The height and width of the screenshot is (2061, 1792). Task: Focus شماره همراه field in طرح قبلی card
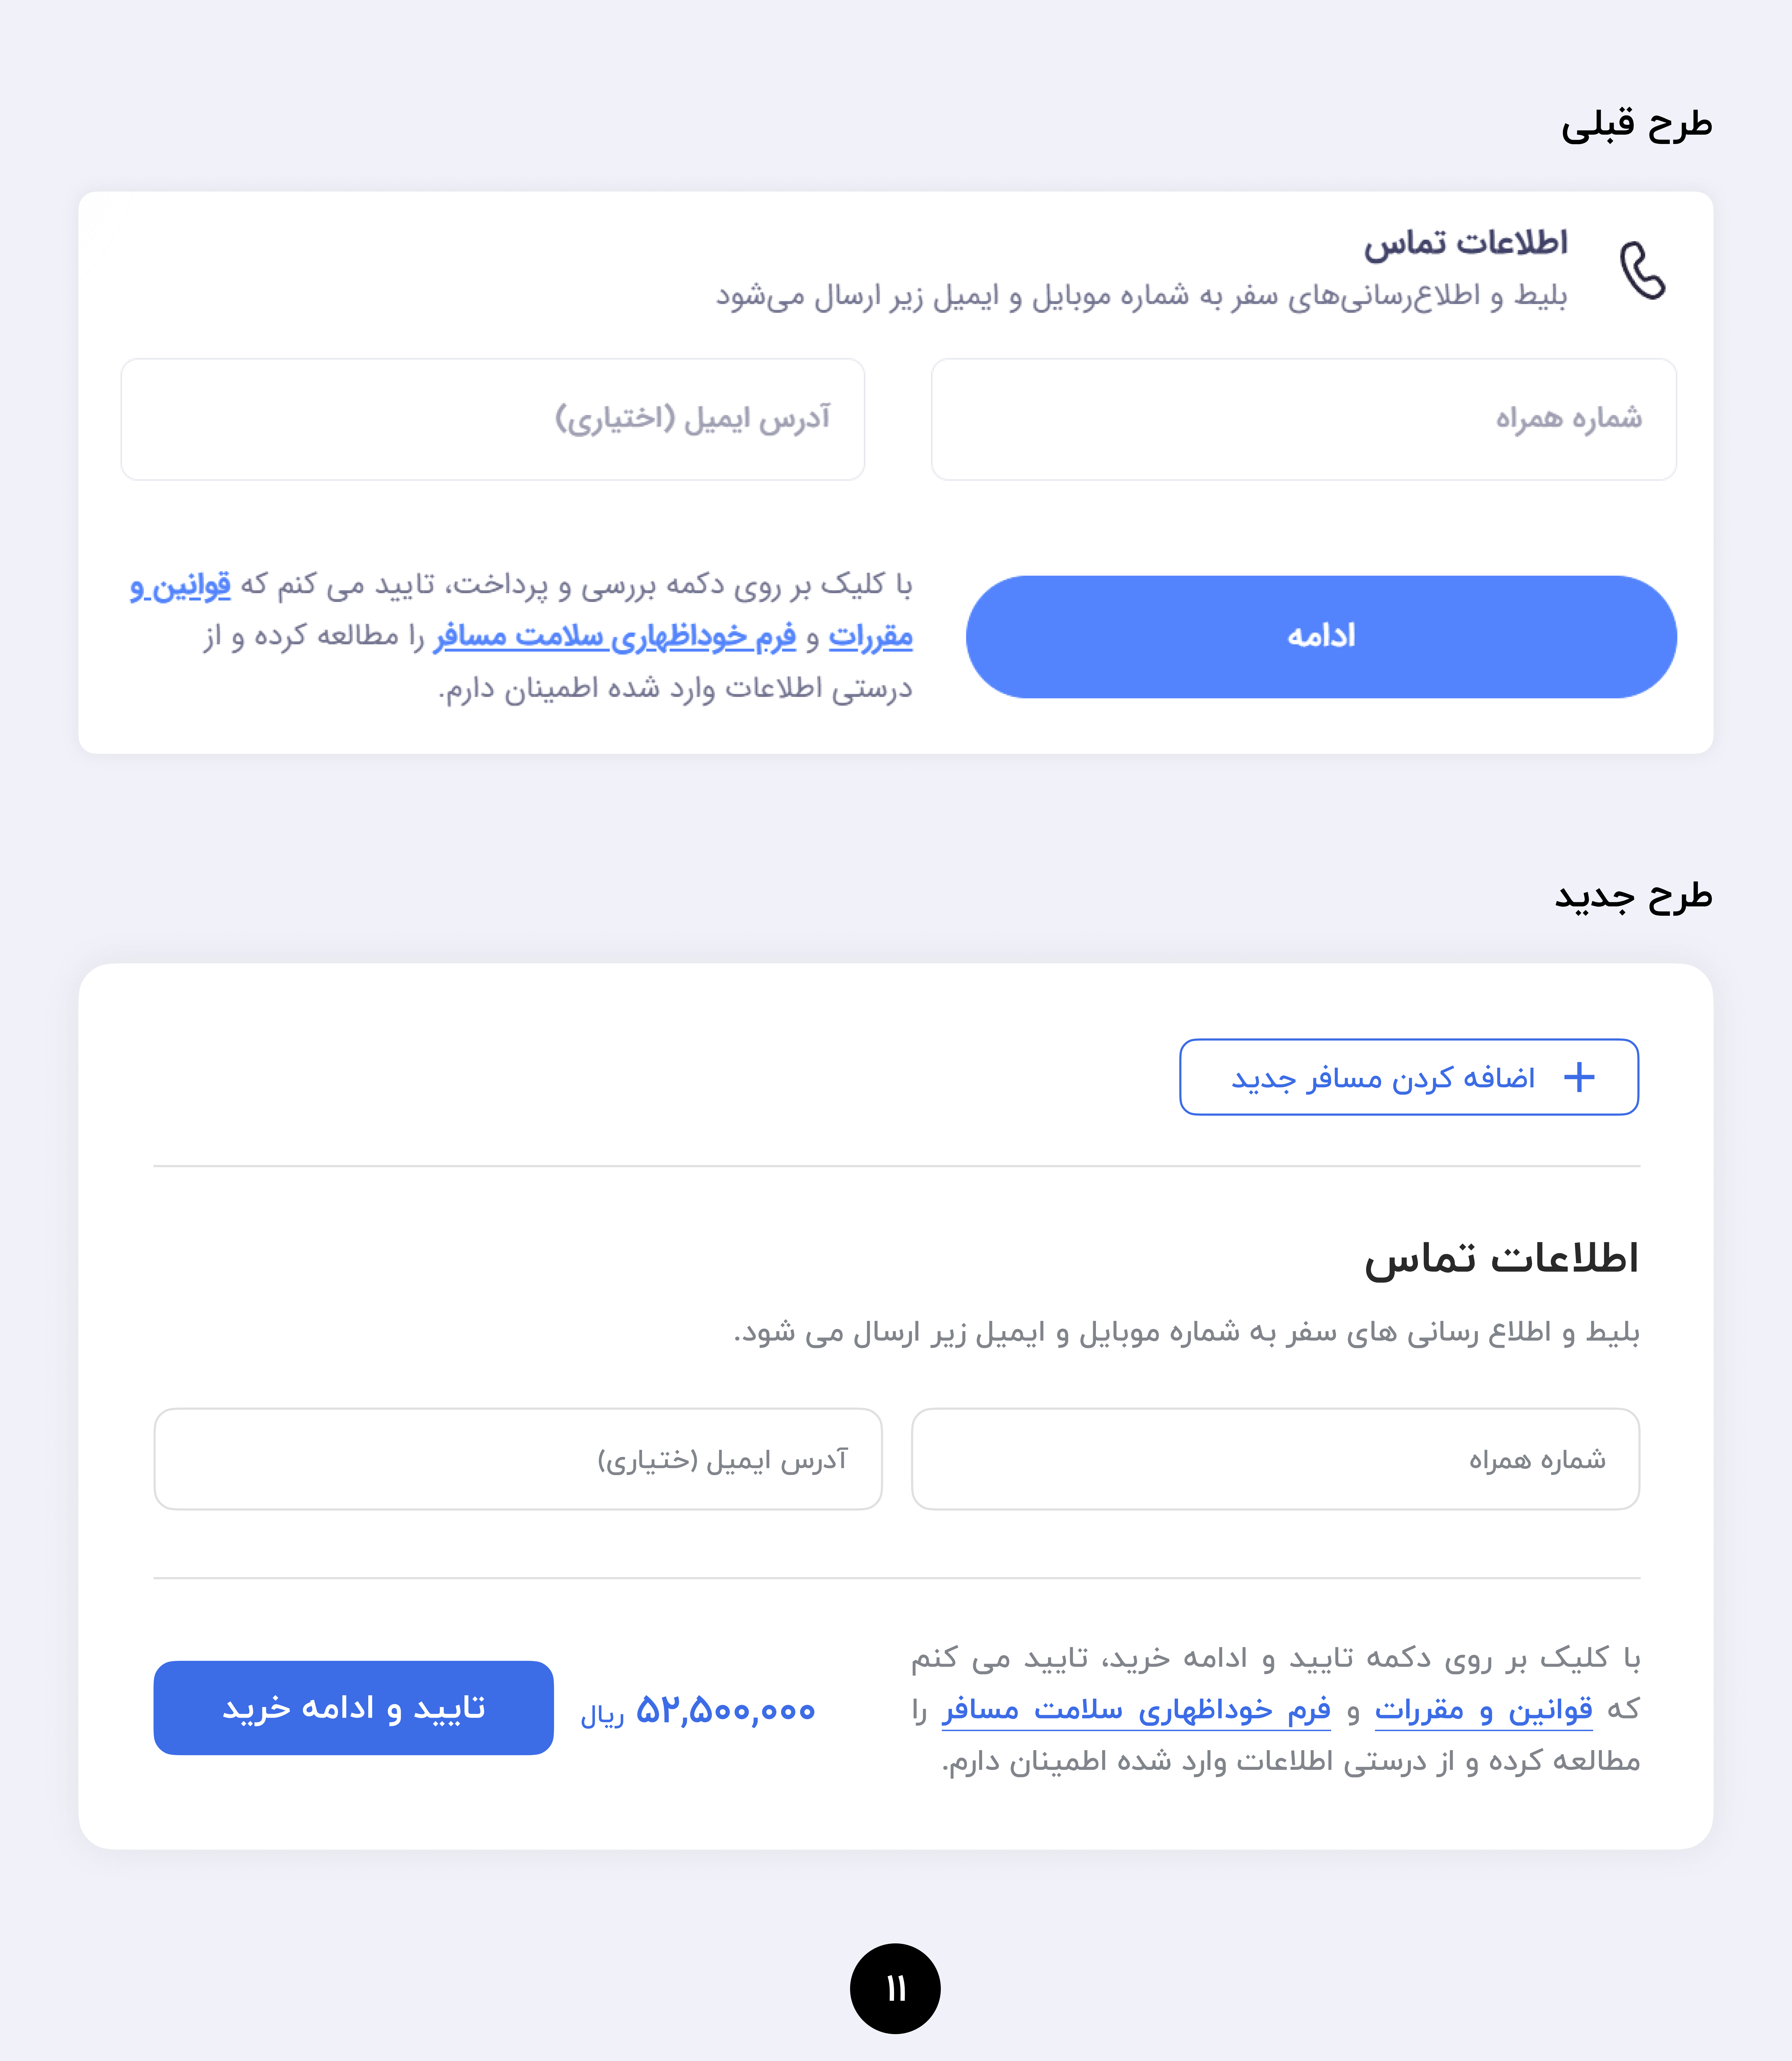1303,419
